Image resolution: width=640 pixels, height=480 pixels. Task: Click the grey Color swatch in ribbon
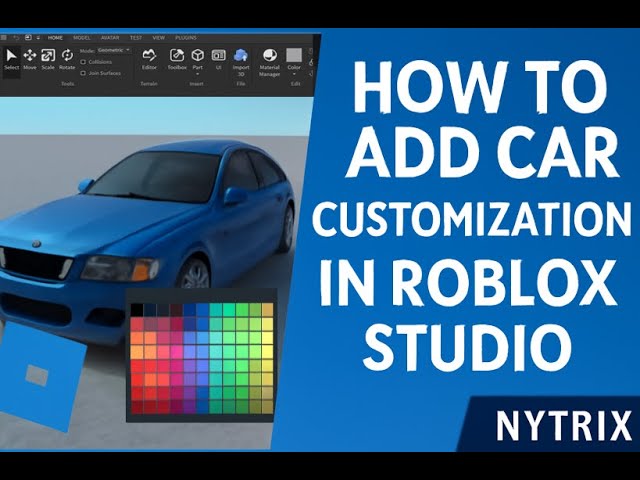[294, 55]
